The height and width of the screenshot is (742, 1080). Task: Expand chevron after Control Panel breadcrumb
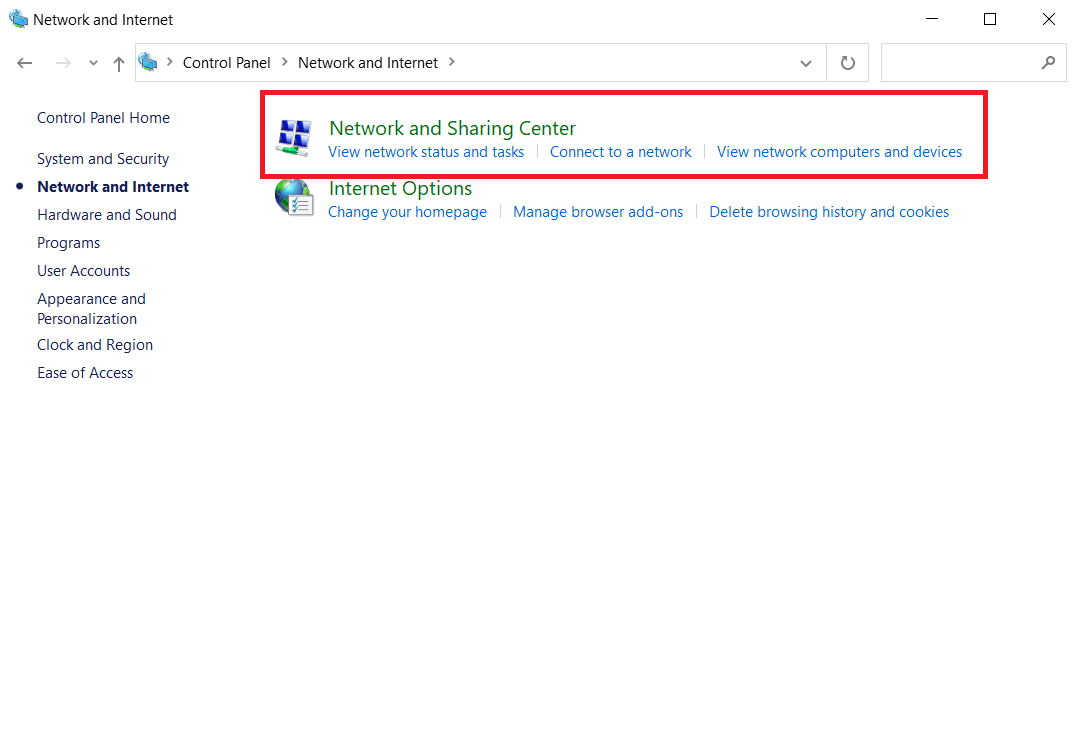285,62
